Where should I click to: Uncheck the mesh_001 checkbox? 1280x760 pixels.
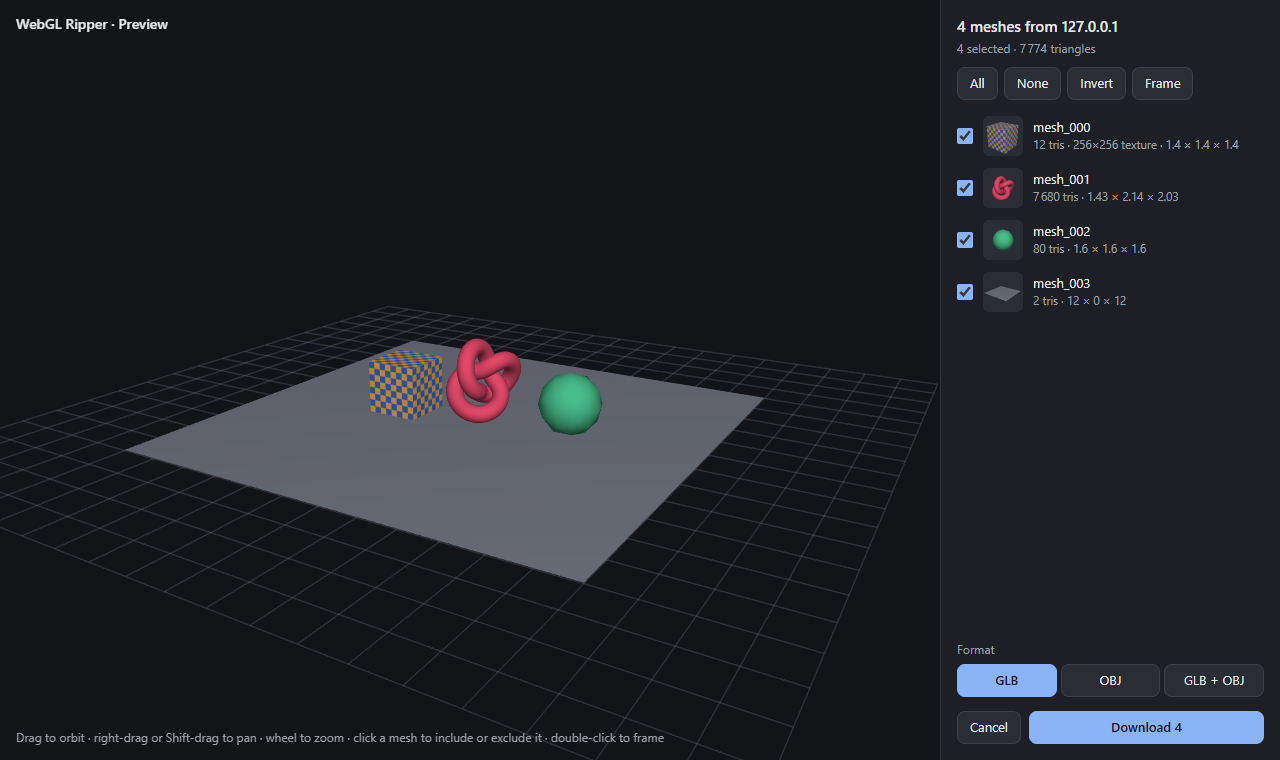[965, 188]
